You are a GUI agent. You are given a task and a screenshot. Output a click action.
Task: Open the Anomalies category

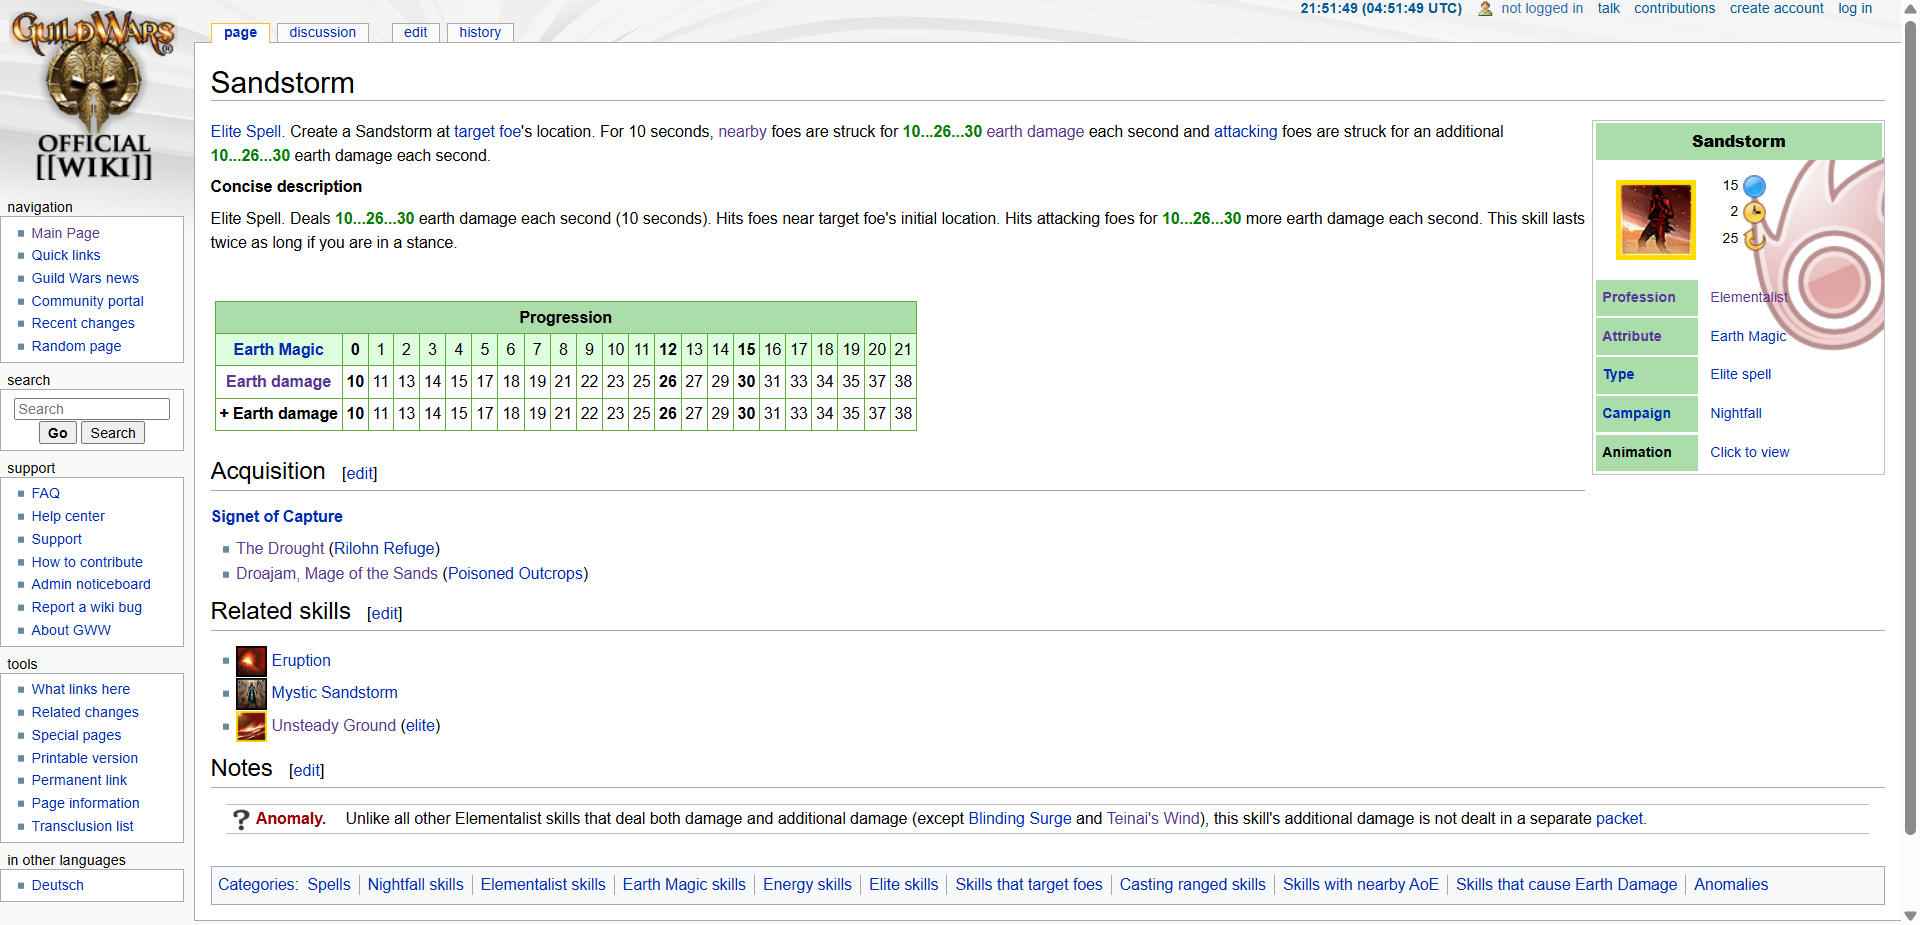(x=1731, y=884)
